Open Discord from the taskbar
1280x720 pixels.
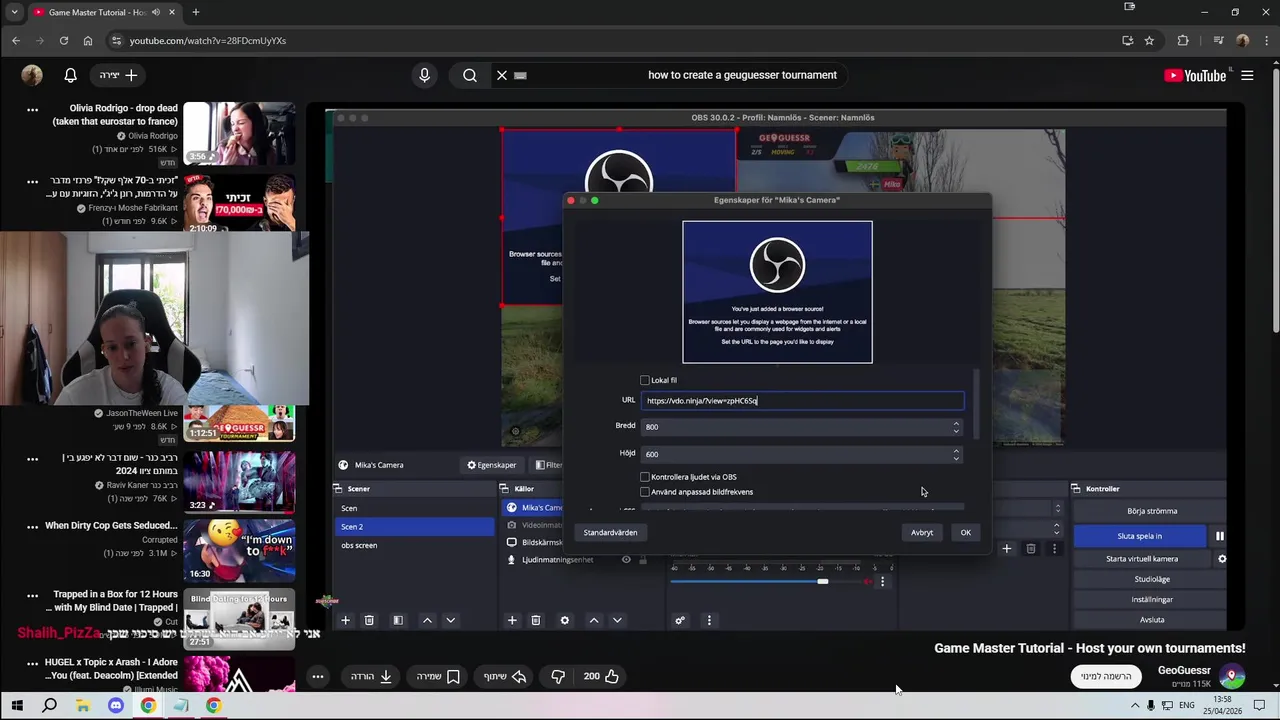115,705
